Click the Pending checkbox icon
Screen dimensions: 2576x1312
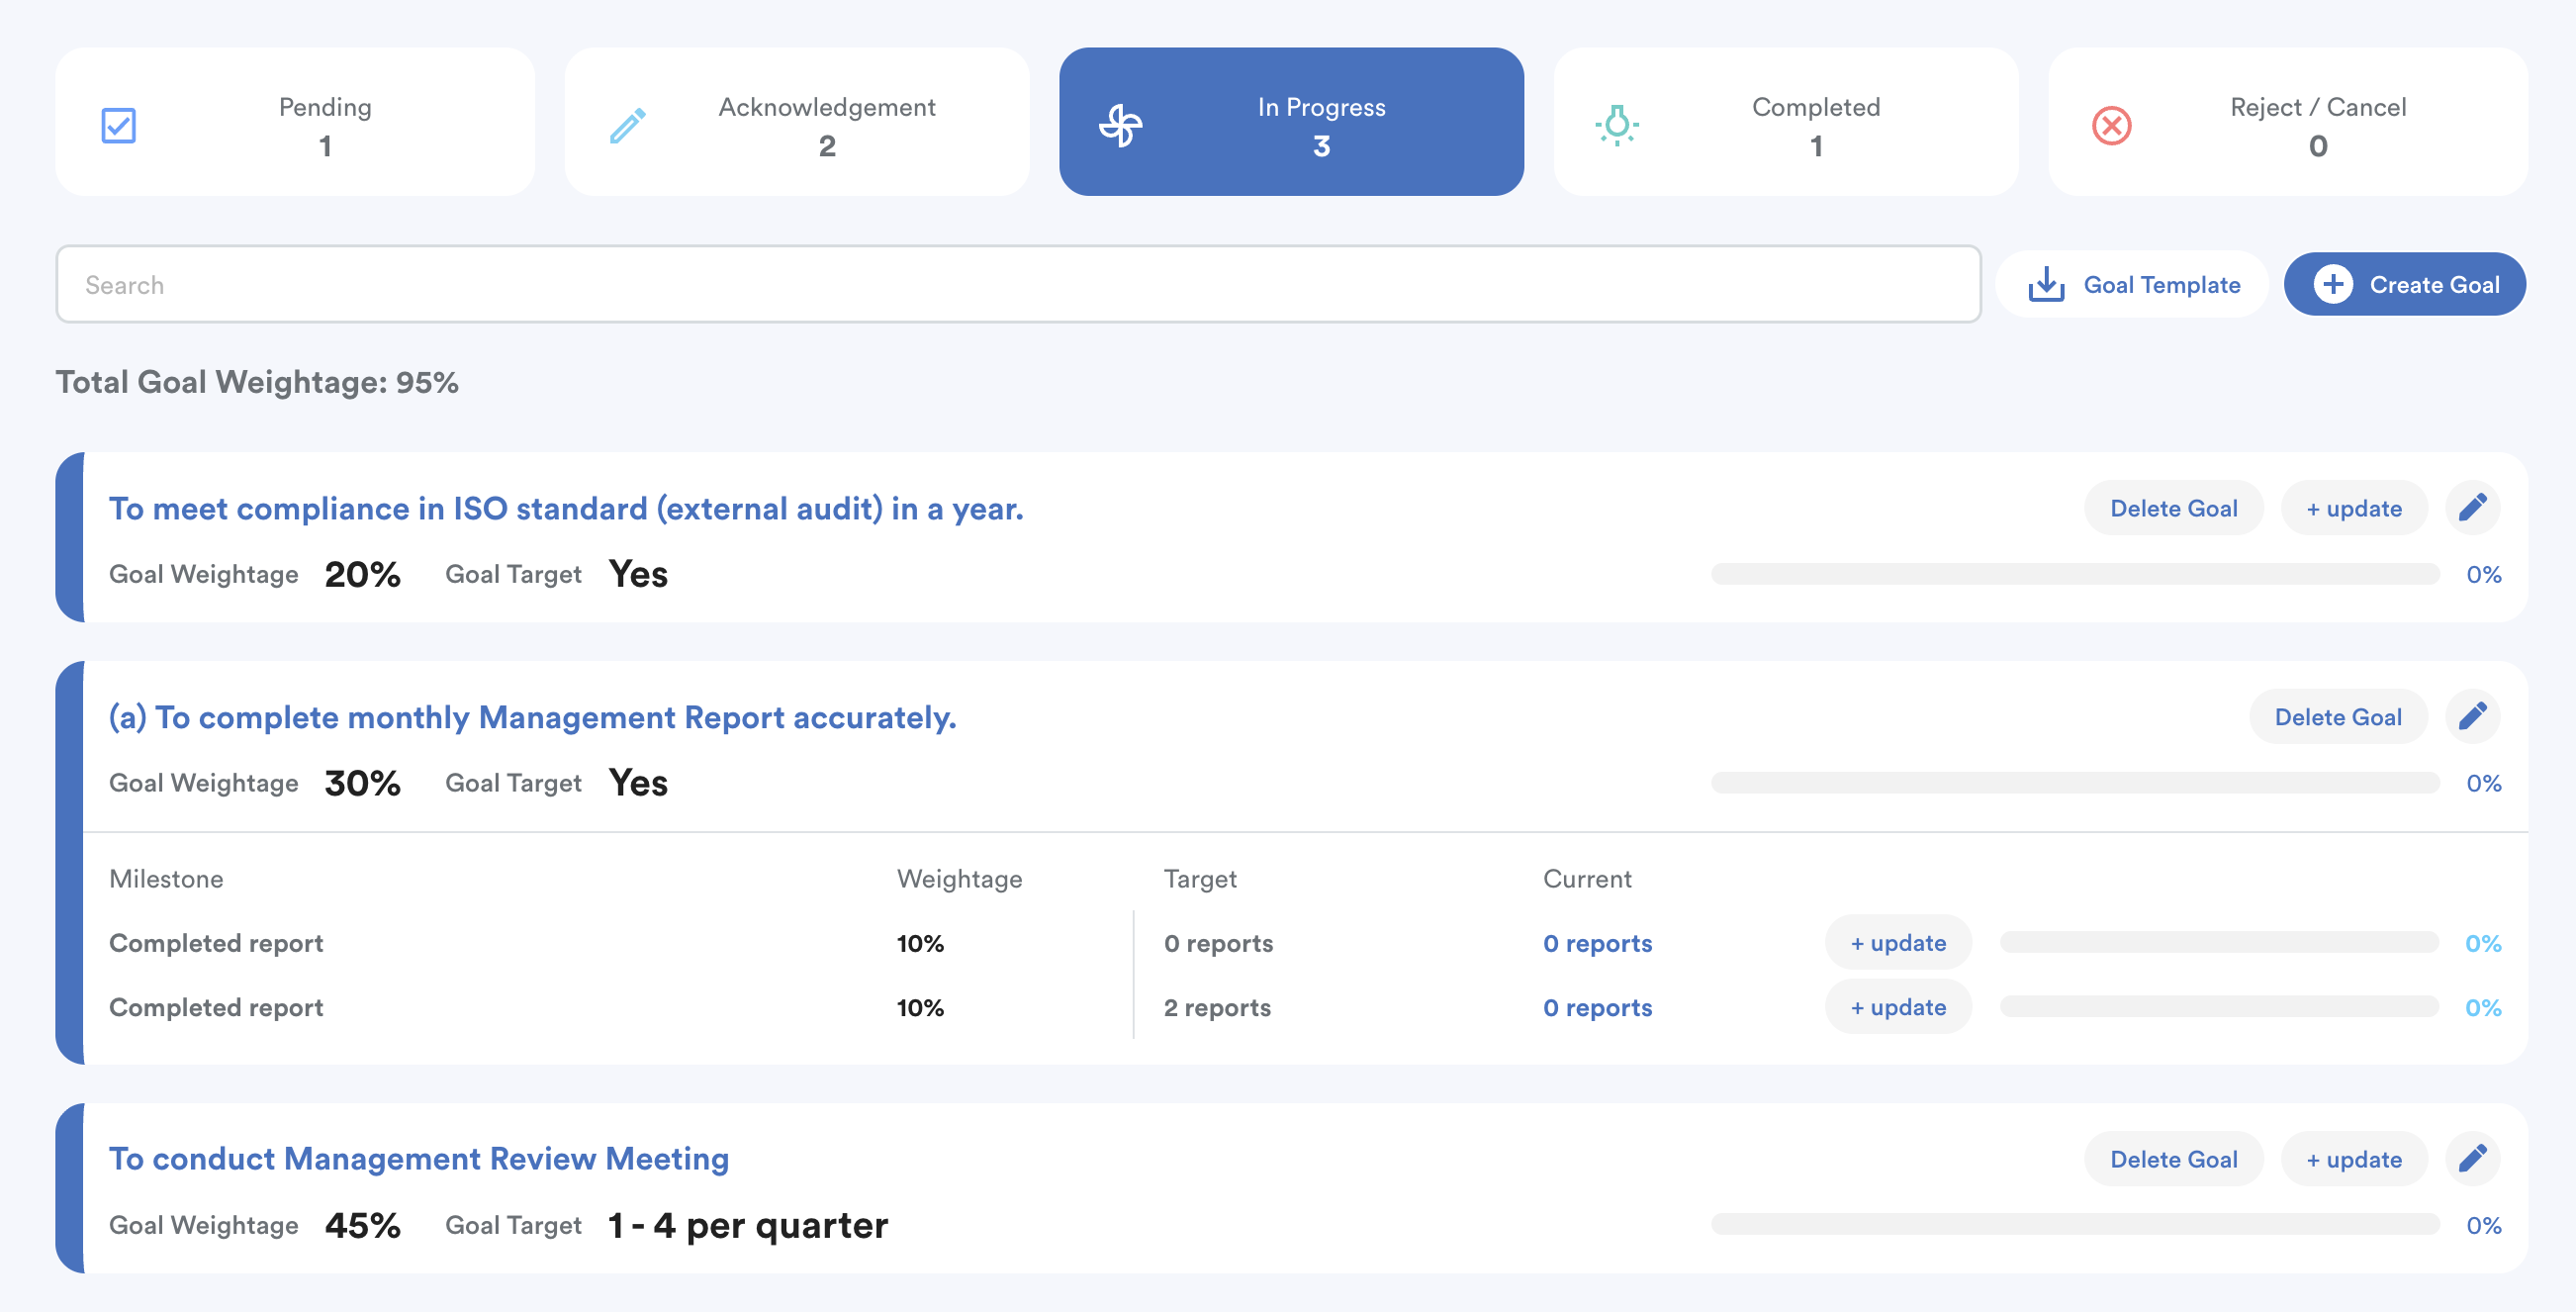tap(118, 125)
